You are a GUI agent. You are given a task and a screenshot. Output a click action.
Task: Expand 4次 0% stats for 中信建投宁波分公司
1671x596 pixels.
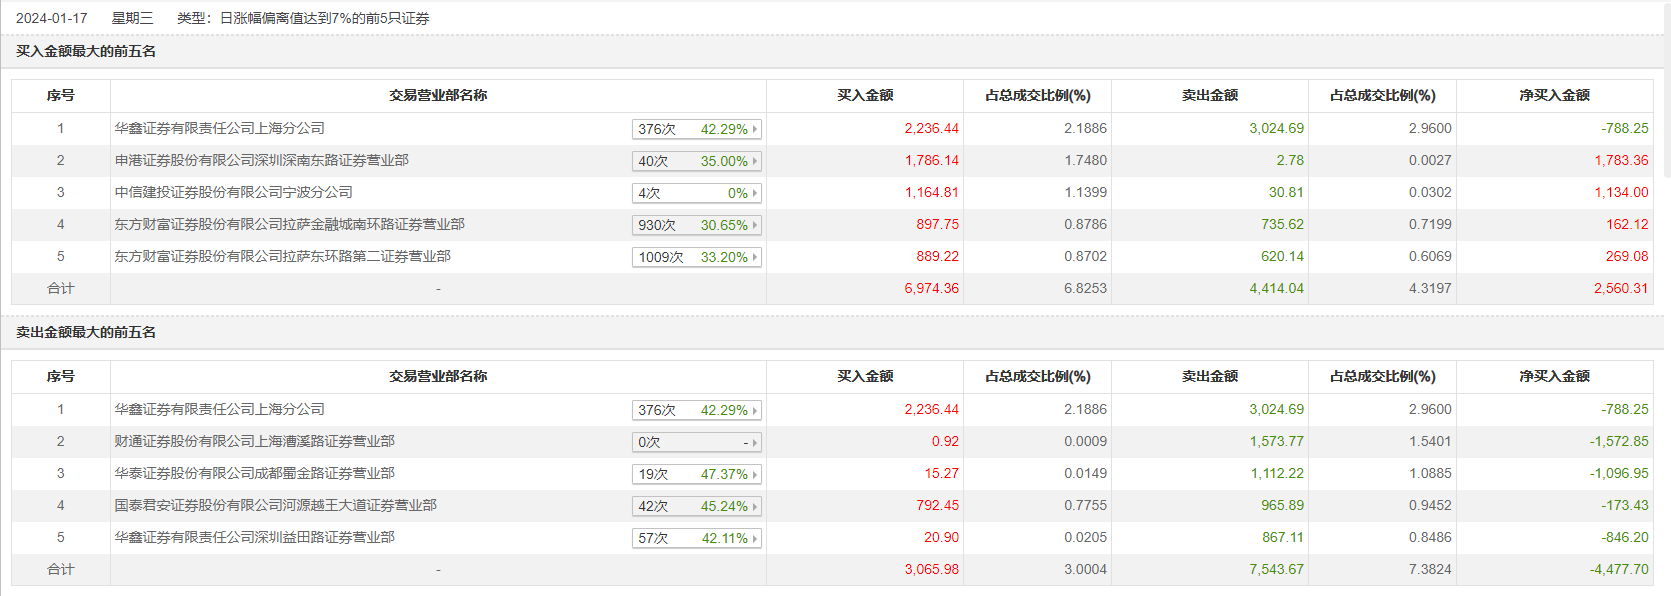tap(697, 193)
